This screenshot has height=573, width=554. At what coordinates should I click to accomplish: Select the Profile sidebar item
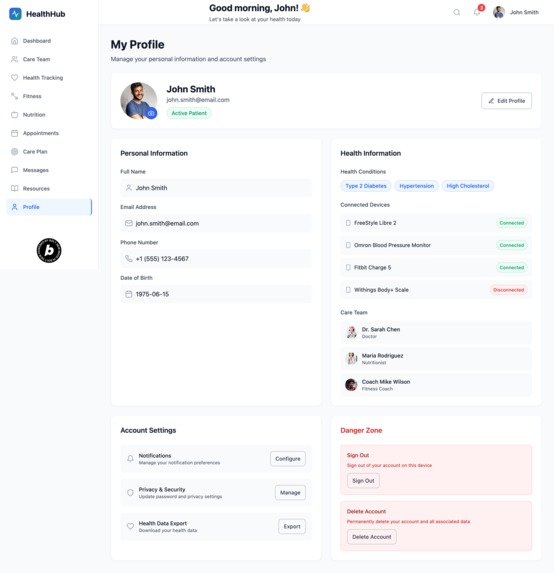click(49, 207)
